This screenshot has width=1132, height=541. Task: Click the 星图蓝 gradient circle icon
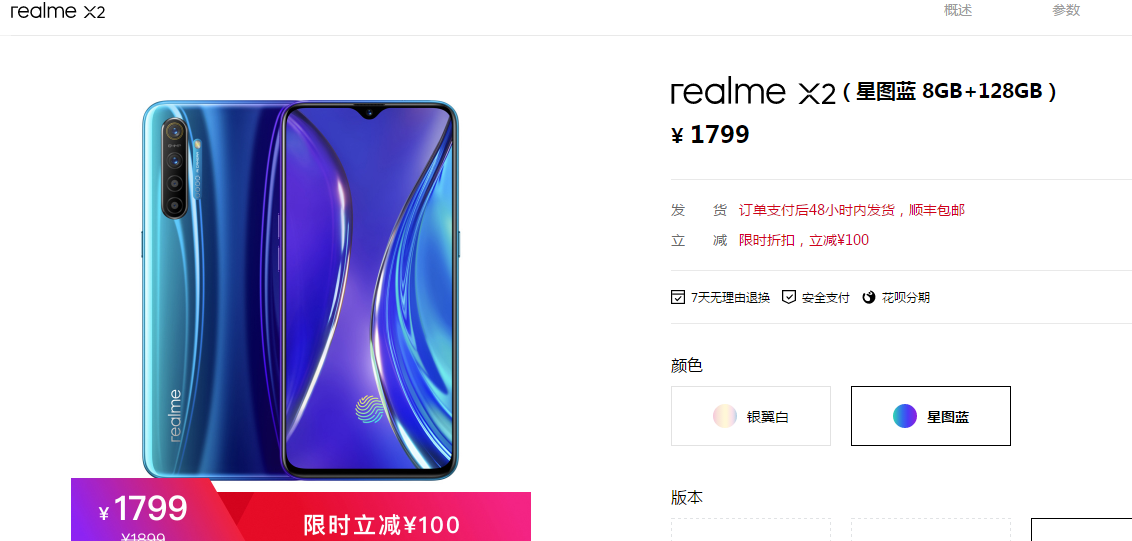pyautogui.click(x=905, y=416)
